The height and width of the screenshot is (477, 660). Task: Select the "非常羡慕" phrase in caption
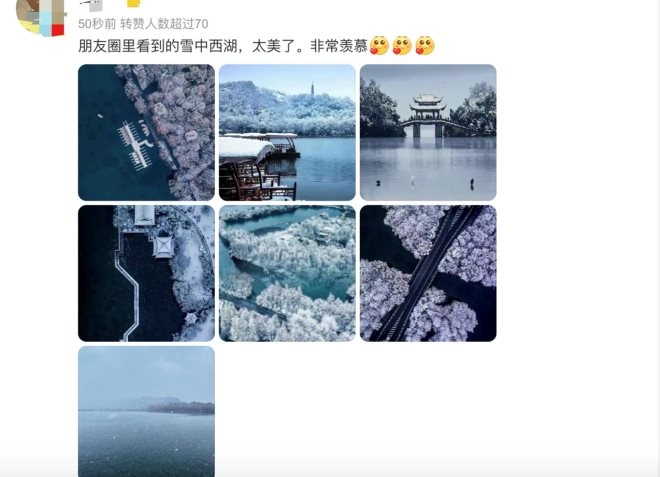click(x=339, y=46)
